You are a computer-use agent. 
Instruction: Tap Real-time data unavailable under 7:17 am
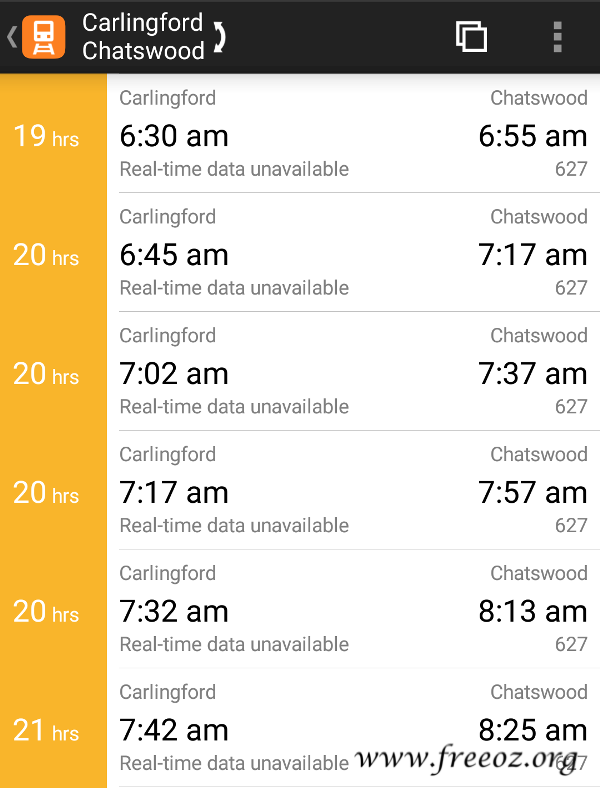pyautogui.click(x=234, y=526)
